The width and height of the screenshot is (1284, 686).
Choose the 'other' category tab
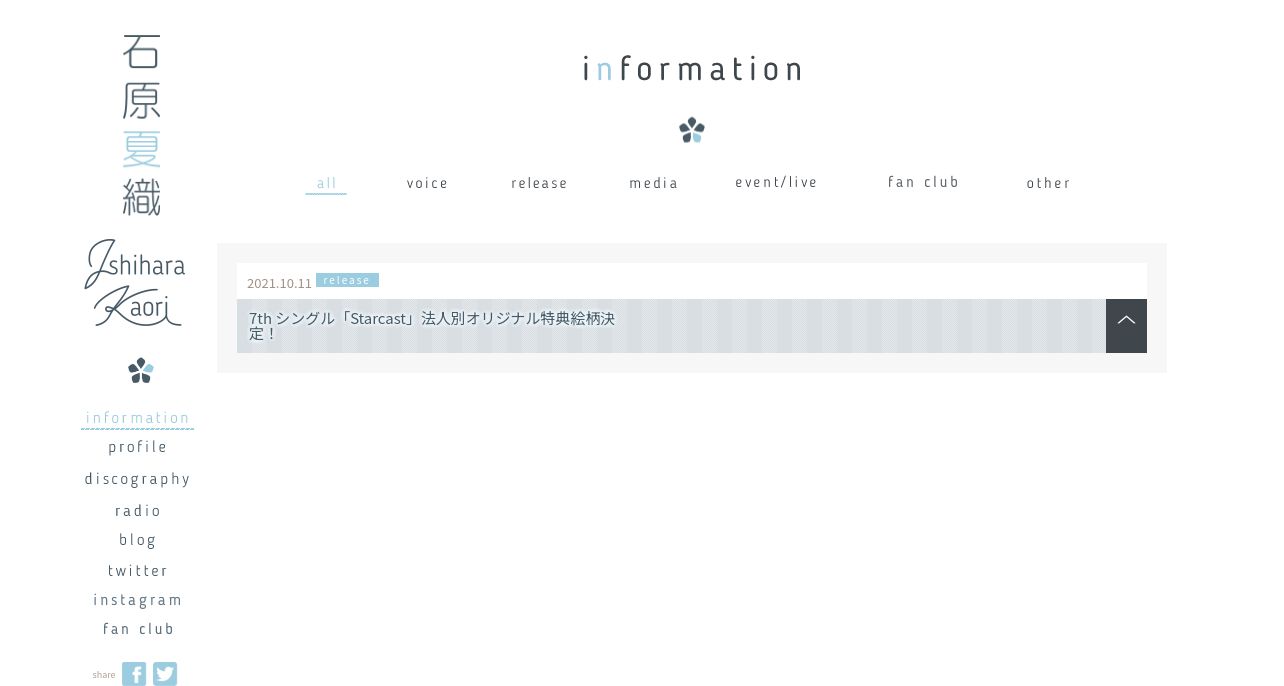(1049, 183)
